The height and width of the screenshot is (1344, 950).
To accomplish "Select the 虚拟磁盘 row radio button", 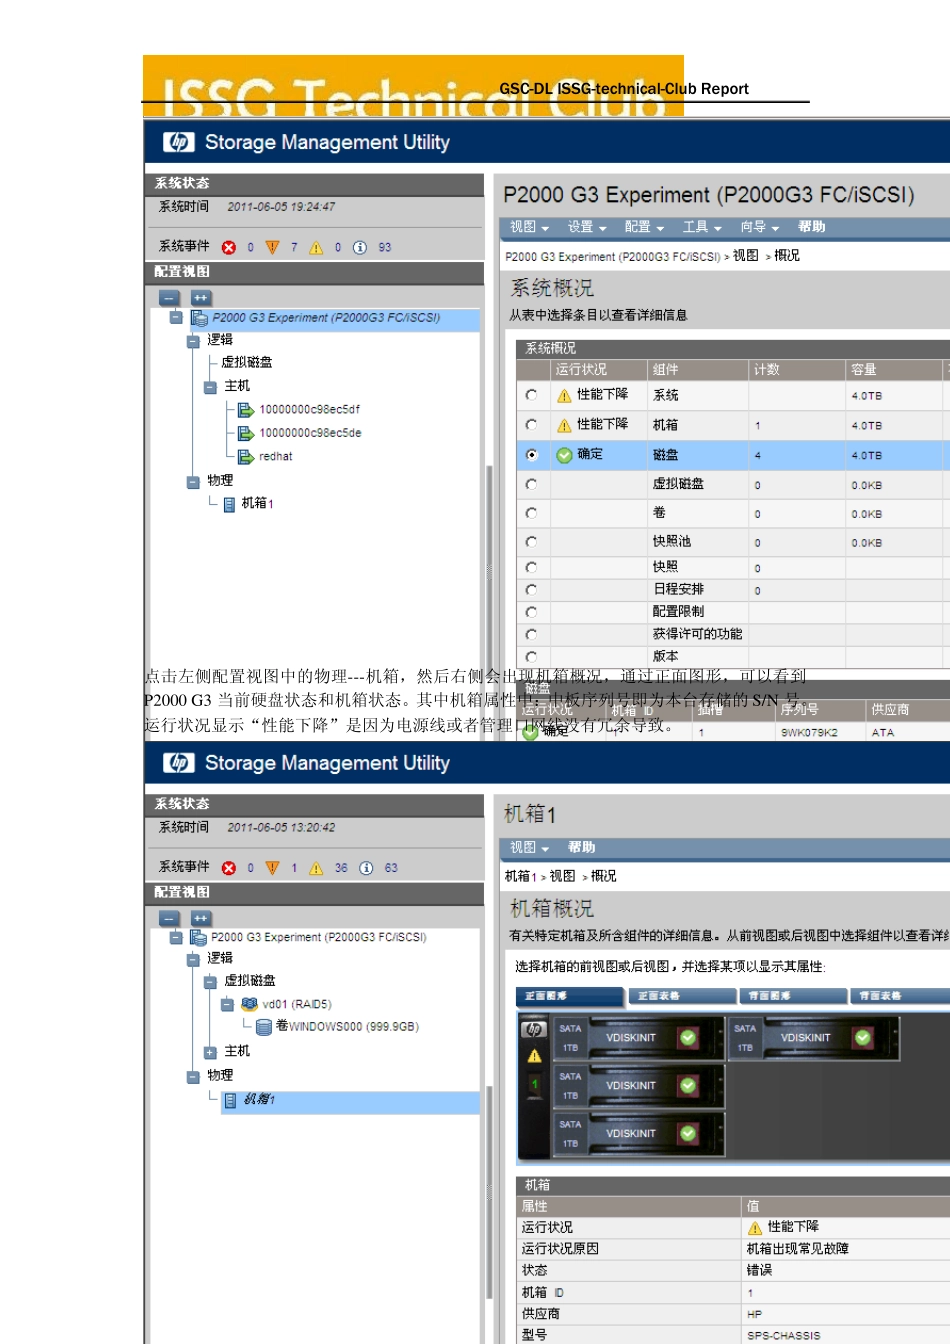I will click(531, 484).
